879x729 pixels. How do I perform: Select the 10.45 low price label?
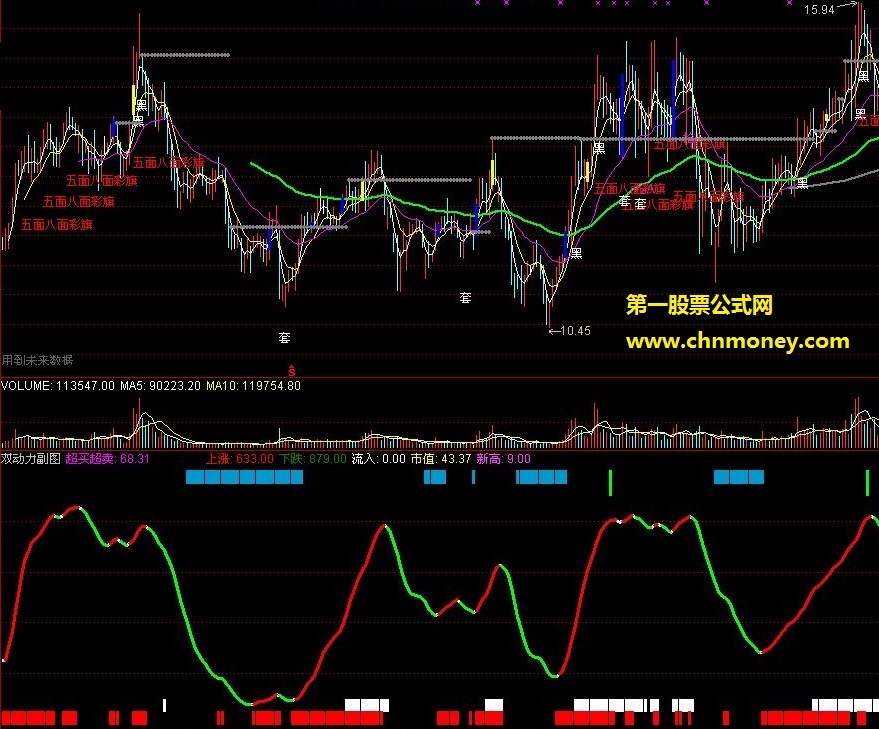[575, 331]
